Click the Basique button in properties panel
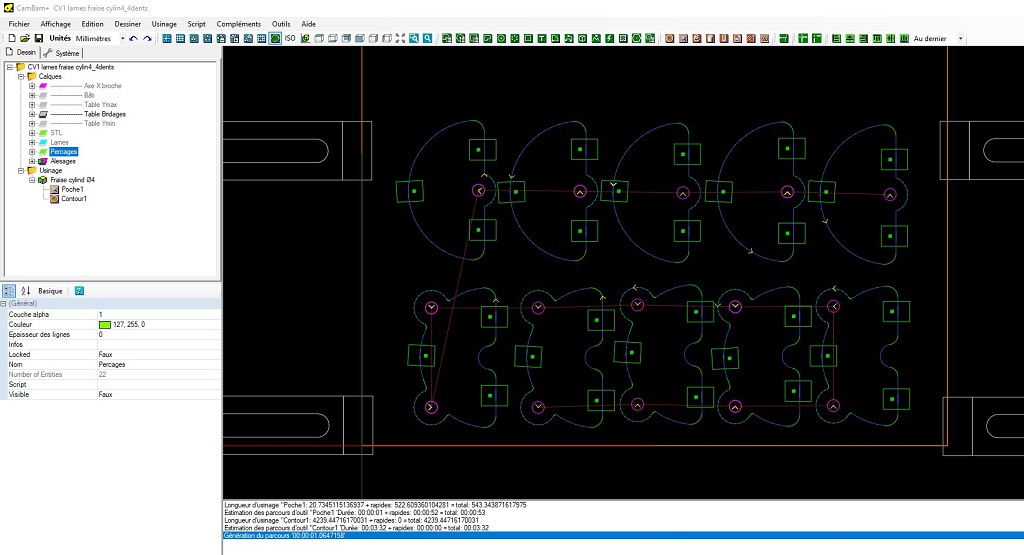The width and height of the screenshot is (1024, 555). tap(50, 291)
